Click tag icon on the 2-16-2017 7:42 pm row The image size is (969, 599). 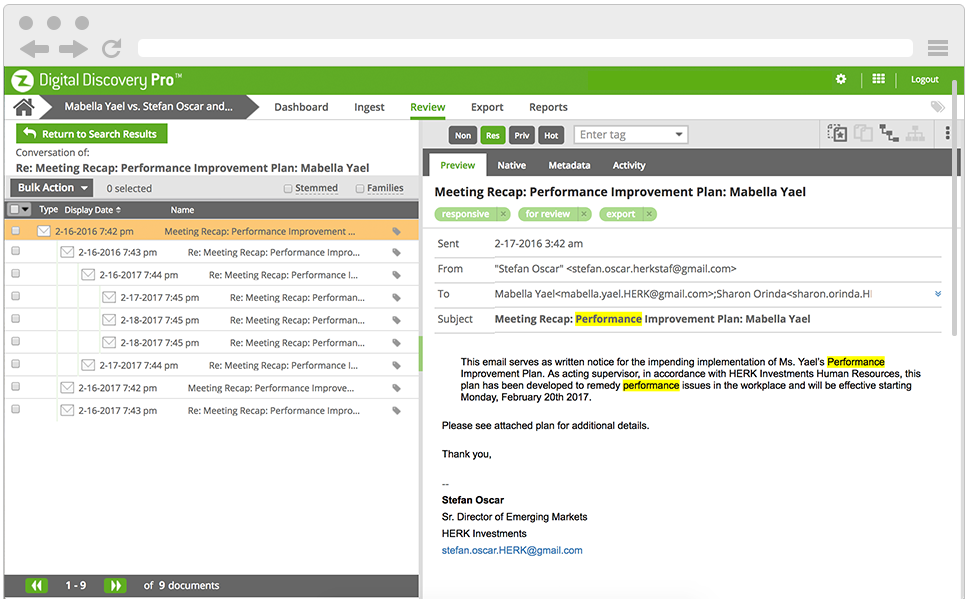tap(396, 388)
